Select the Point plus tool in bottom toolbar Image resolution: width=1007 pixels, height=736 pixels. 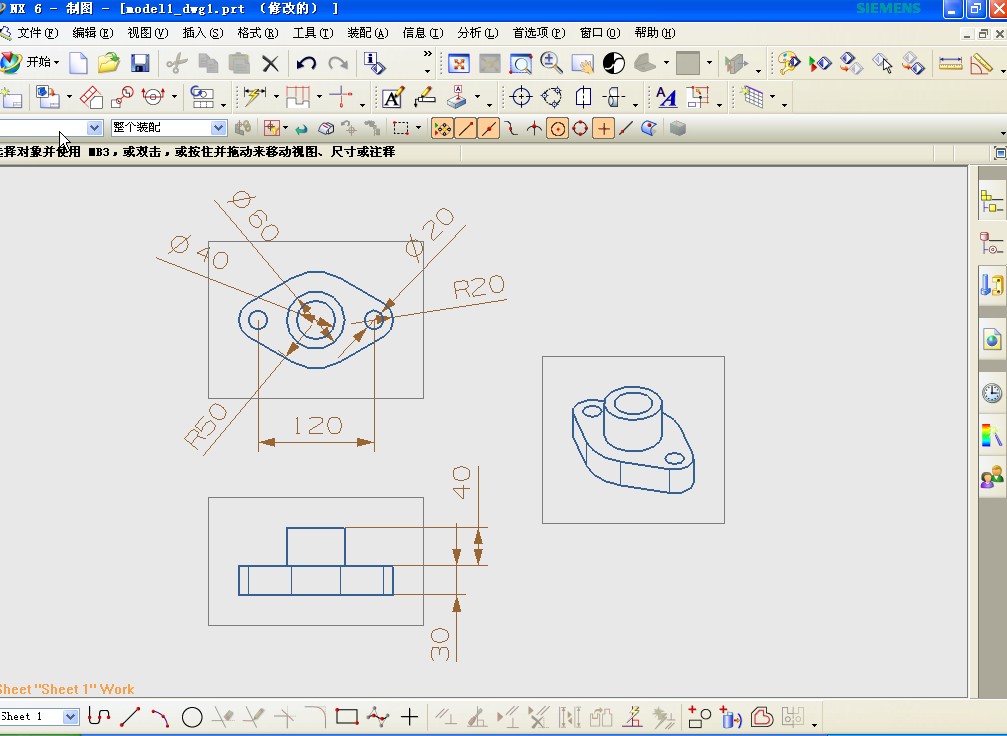[409, 717]
